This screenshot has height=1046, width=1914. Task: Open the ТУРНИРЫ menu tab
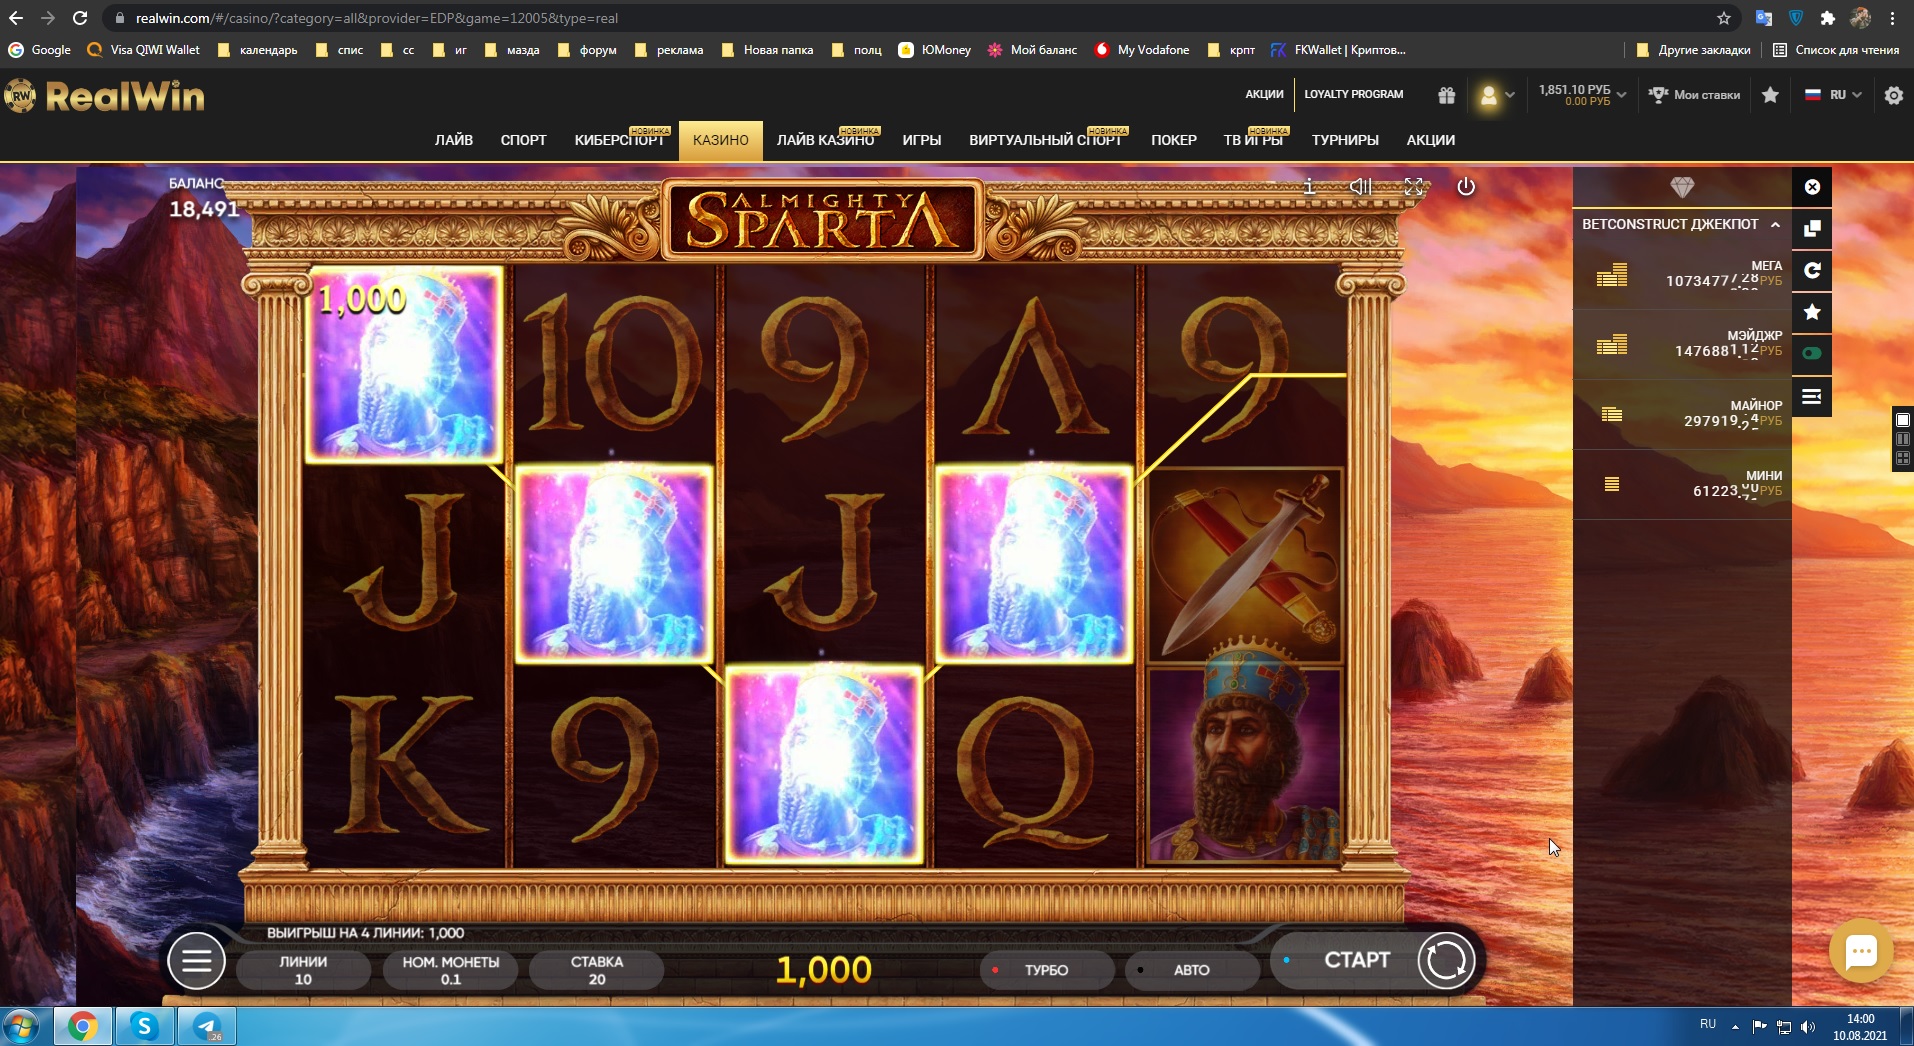pyautogui.click(x=1345, y=140)
